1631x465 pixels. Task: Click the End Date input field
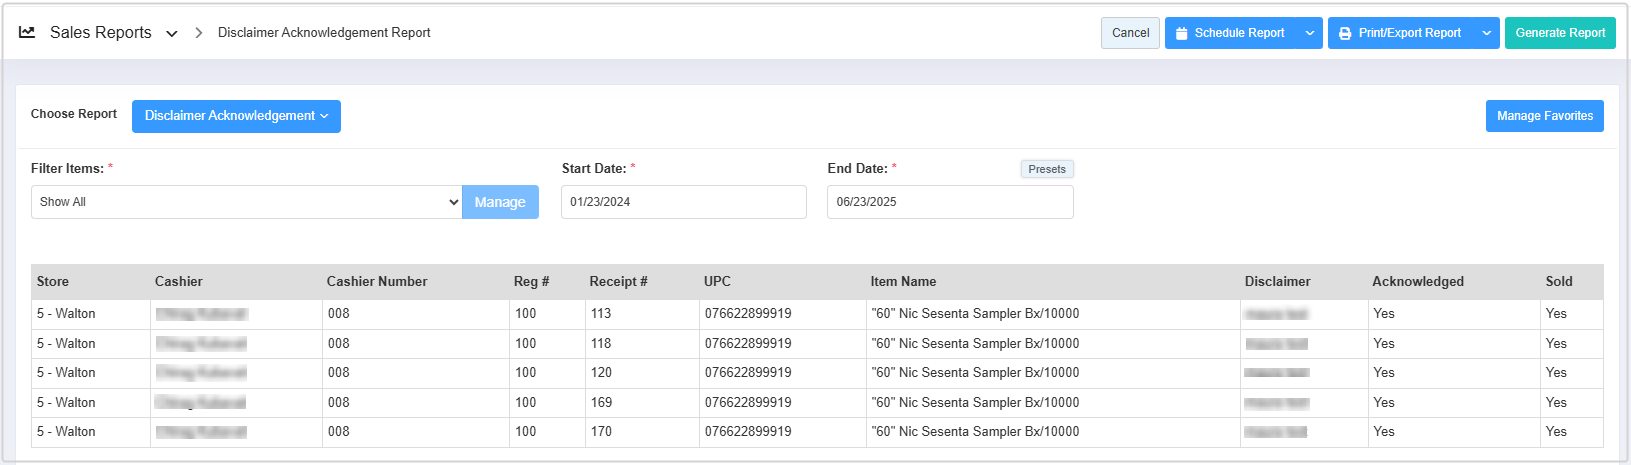(x=949, y=202)
